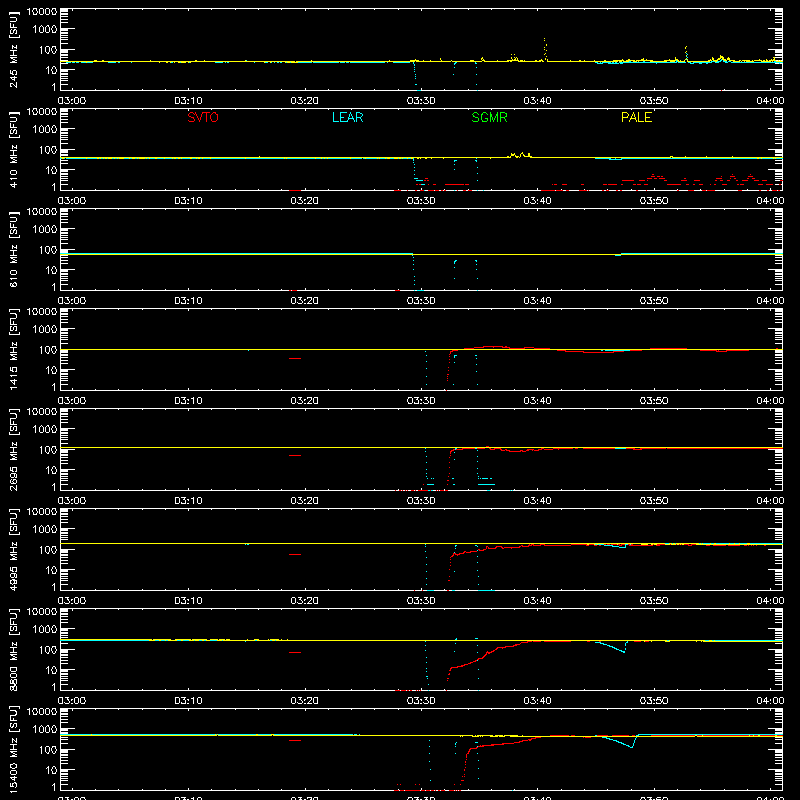Click the yellow PALE legend label
The width and height of the screenshot is (800, 800).
636,117
